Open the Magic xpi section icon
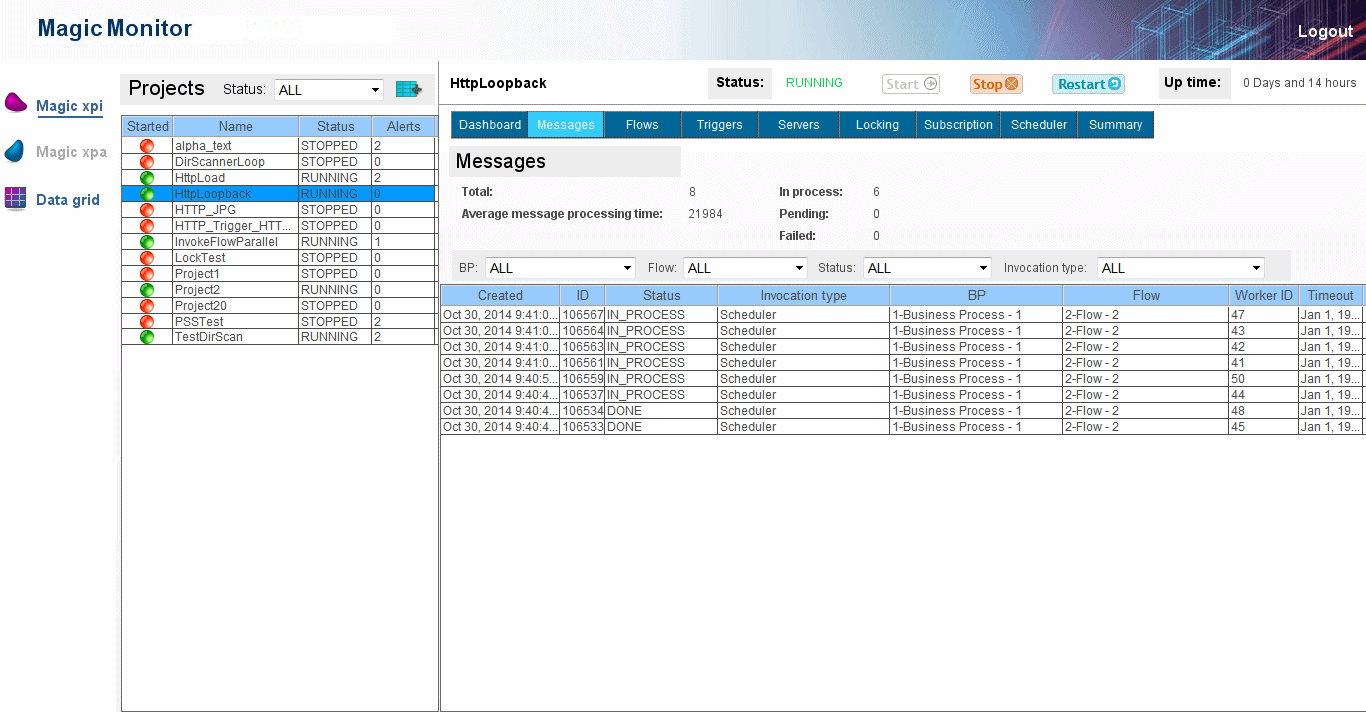The image size is (1366, 712). point(15,102)
